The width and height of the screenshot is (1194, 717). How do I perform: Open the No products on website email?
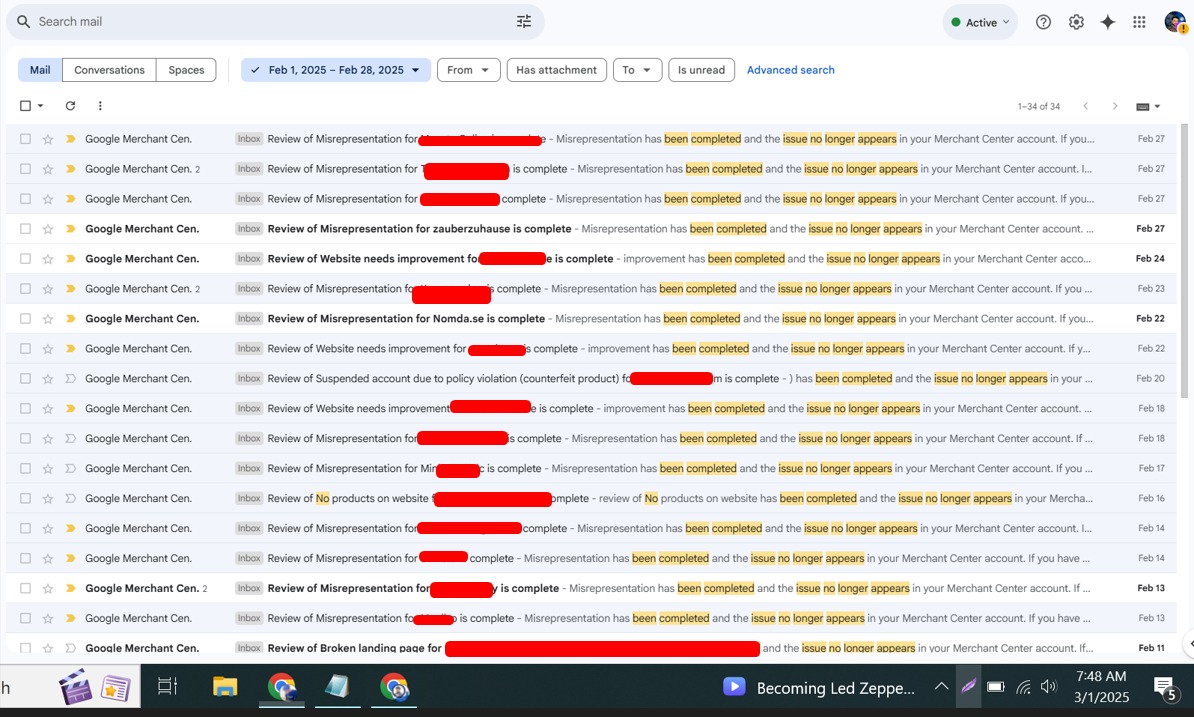(591, 499)
